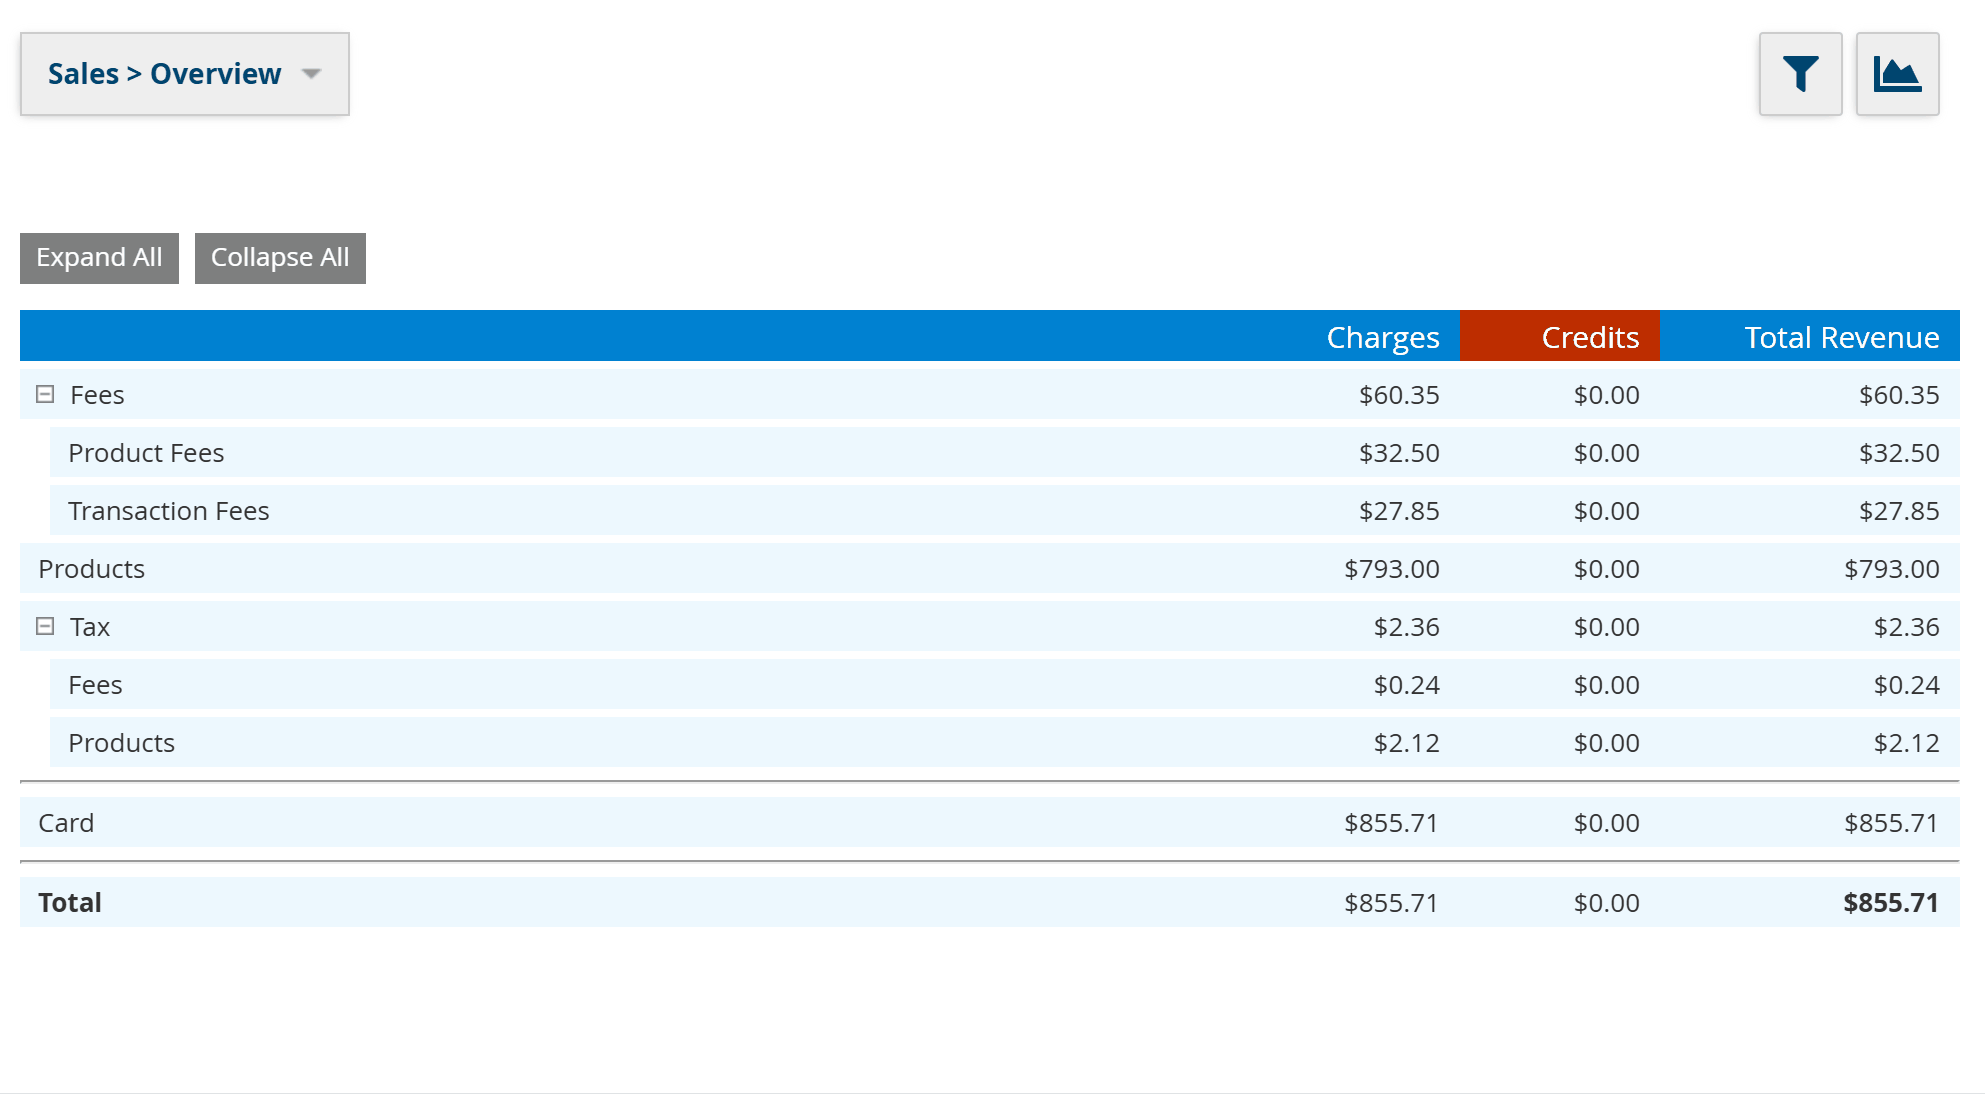
Task: Click the bold Total row label
Action: (x=70, y=903)
